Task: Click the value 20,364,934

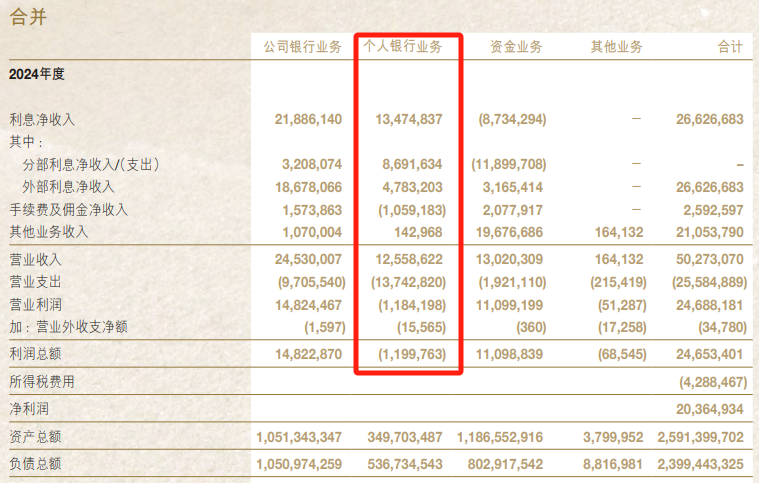Action: click(x=710, y=409)
